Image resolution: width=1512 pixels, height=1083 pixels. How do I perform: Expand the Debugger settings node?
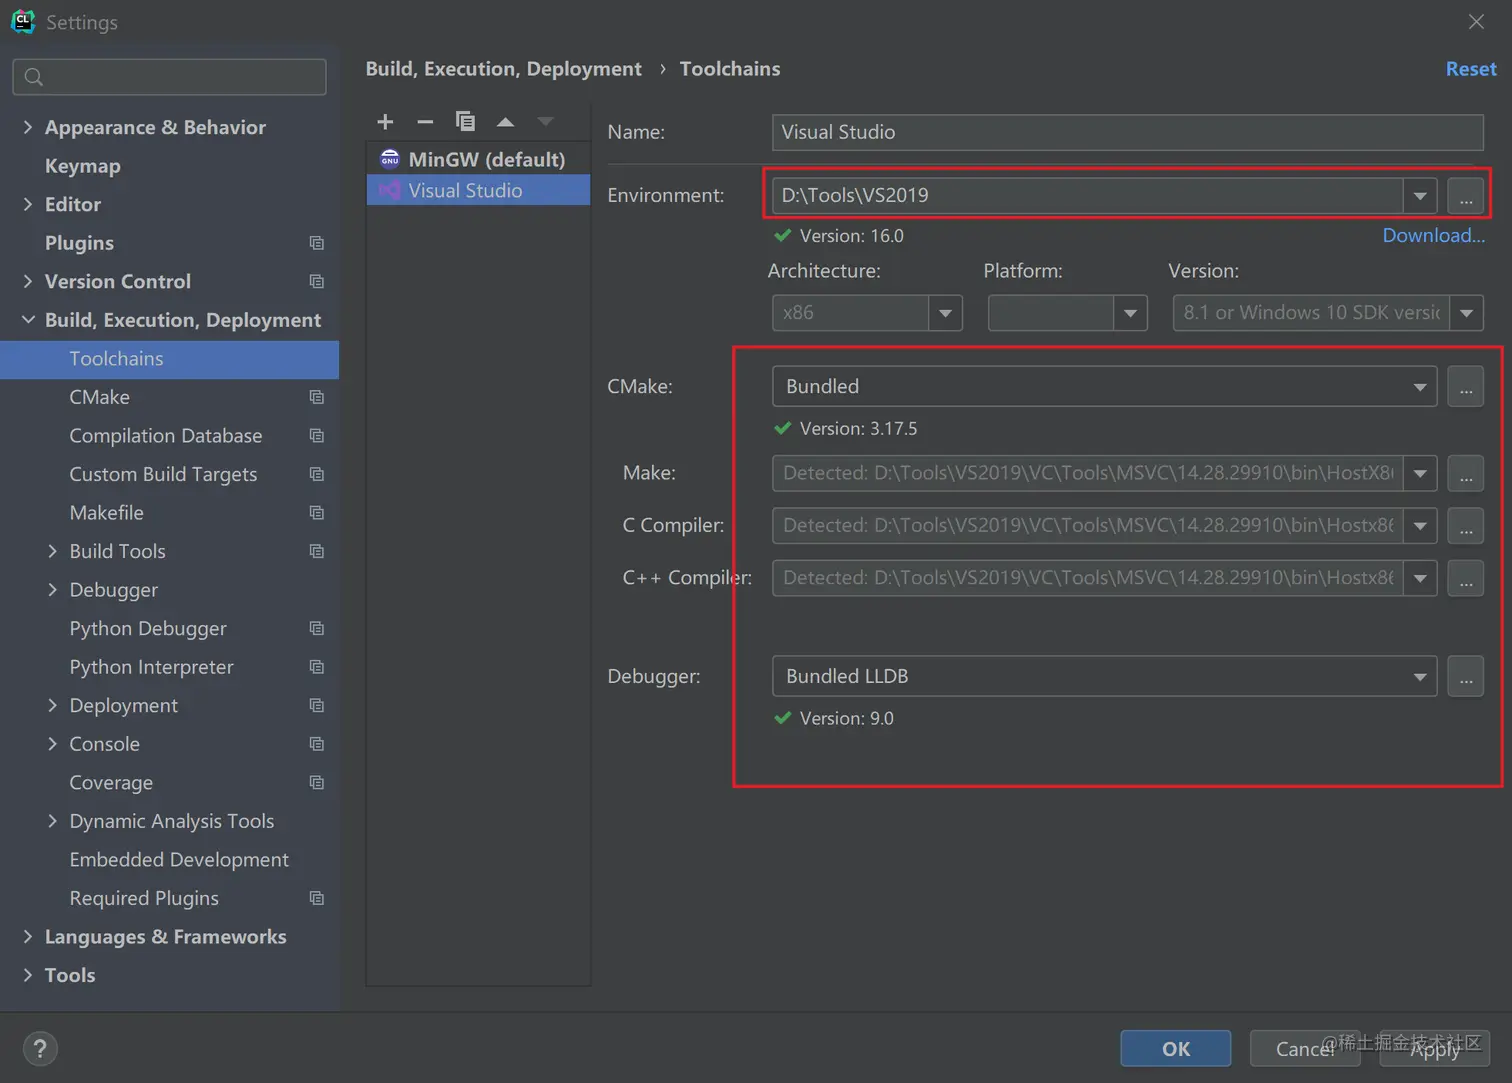(x=52, y=590)
